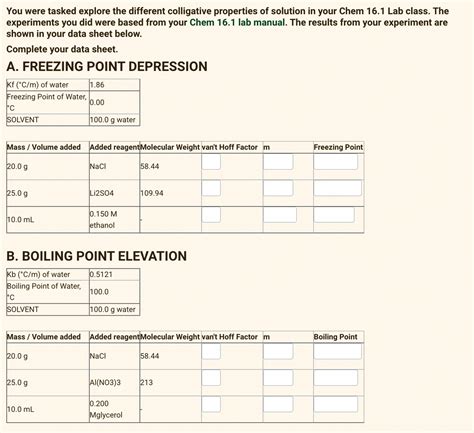The height and width of the screenshot is (433, 474).
Task: Click molality field for Li2SO4 row
Action: [278, 188]
